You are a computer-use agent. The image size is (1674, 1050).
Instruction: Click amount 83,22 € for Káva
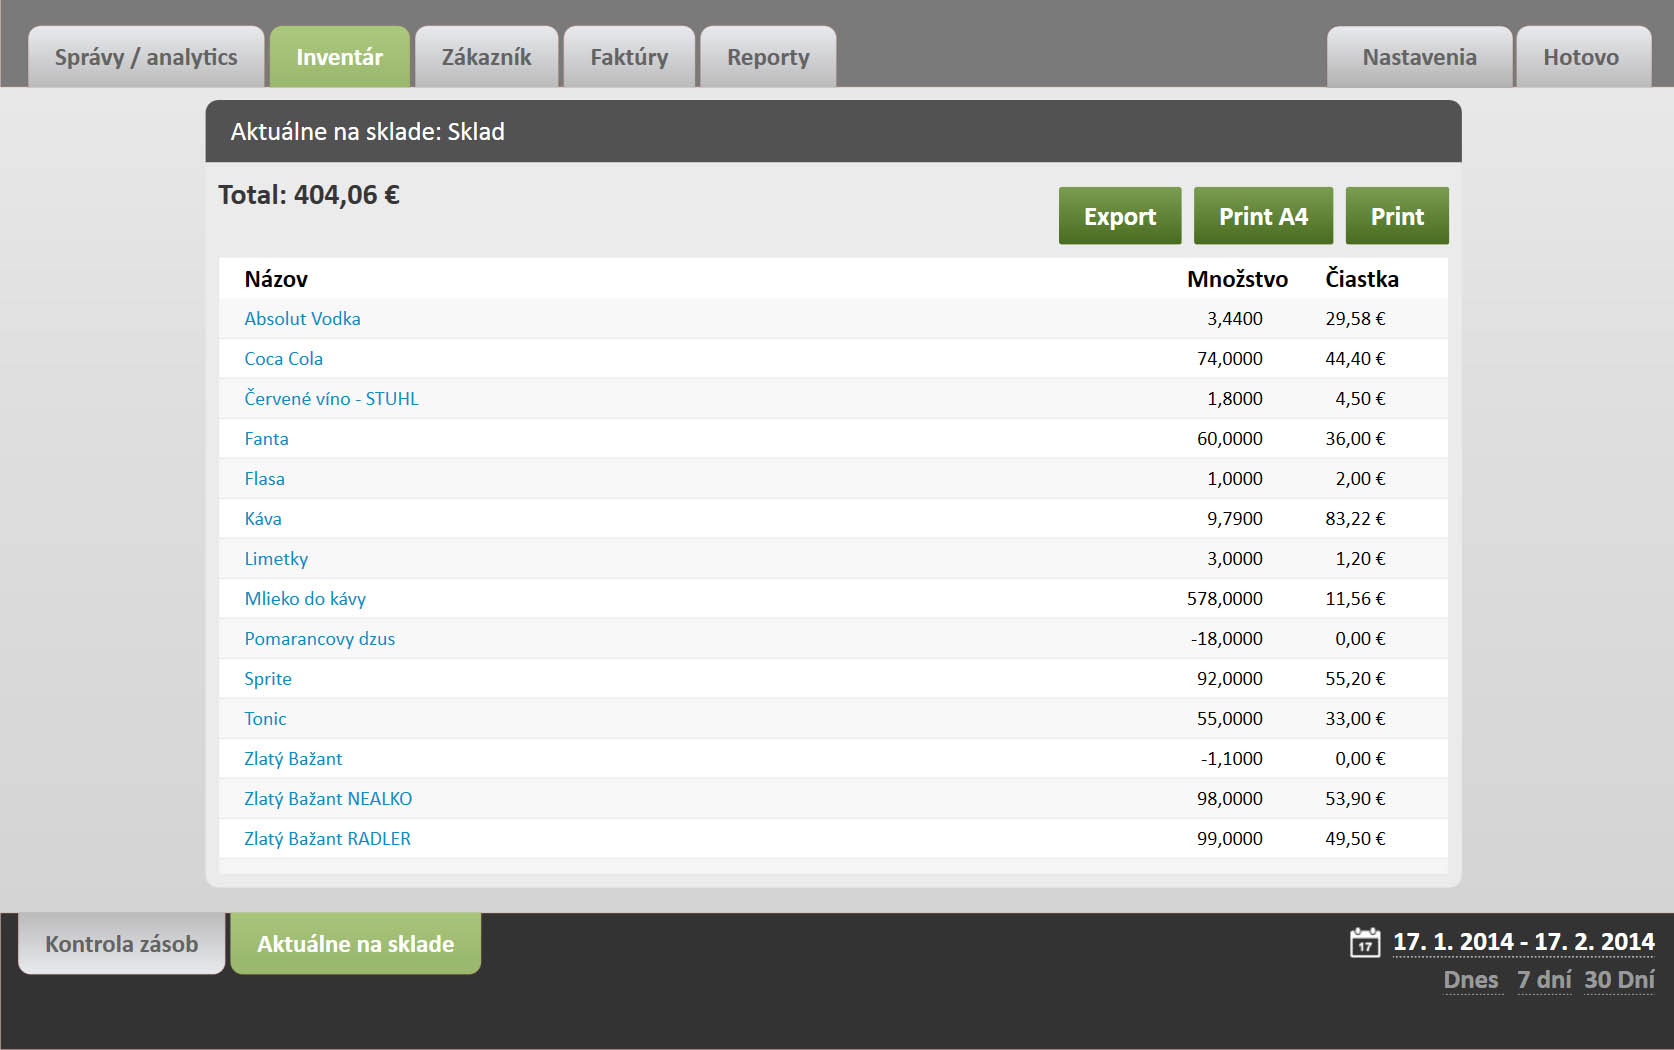click(x=1355, y=519)
